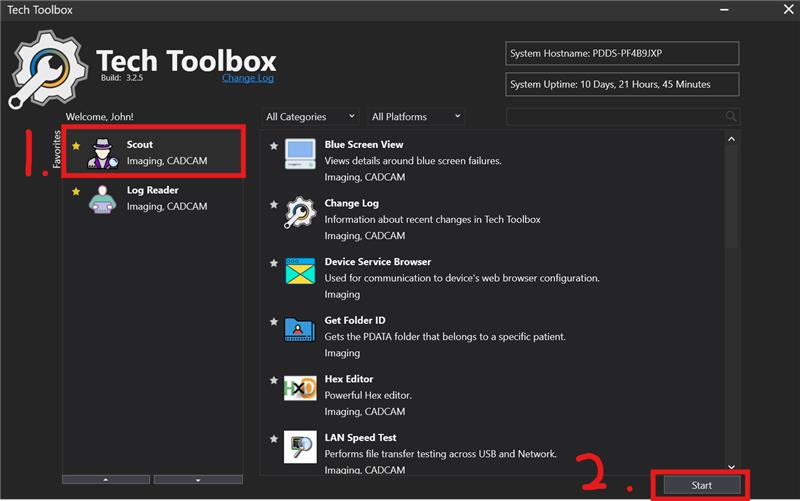The image size is (800, 501).
Task: Open the Device Service Browser icon
Action: [x=300, y=271]
